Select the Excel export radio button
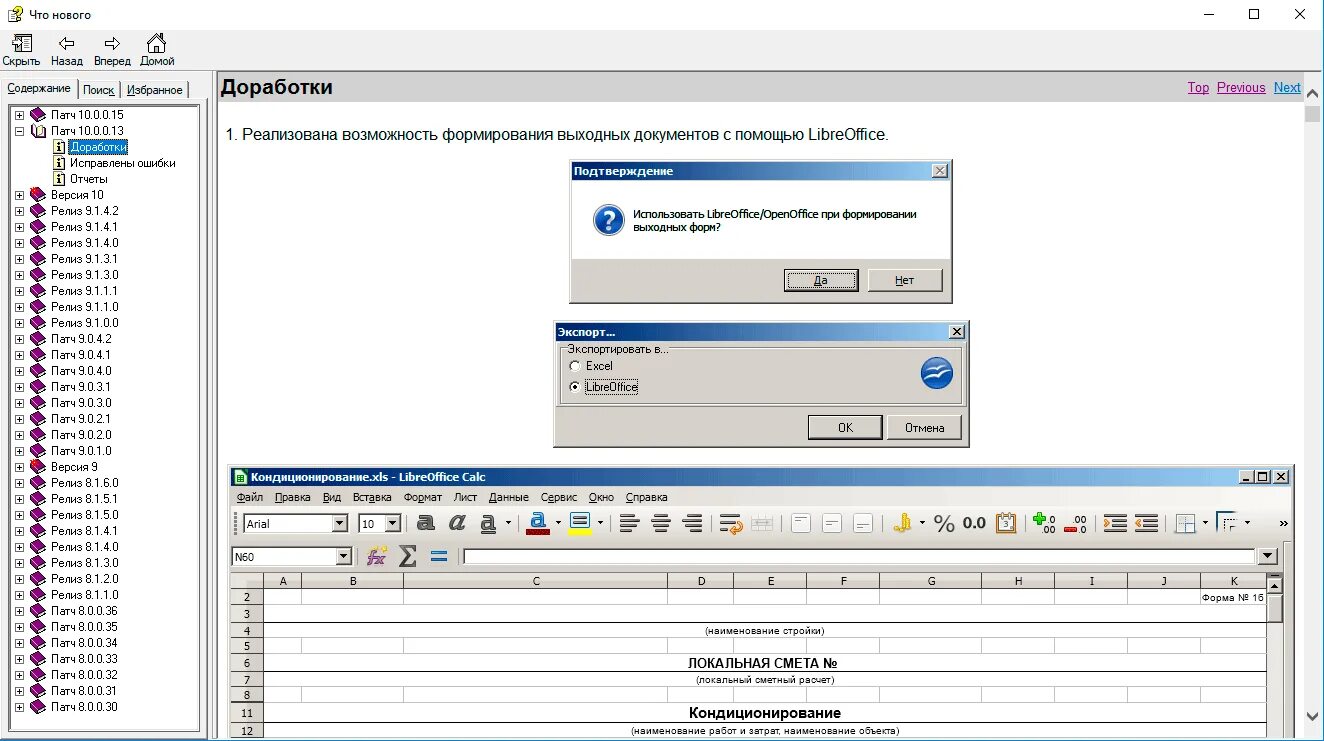Image resolution: width=1324 pixels, height=741 pixels. pyautogui.click(x=574, y=366)
